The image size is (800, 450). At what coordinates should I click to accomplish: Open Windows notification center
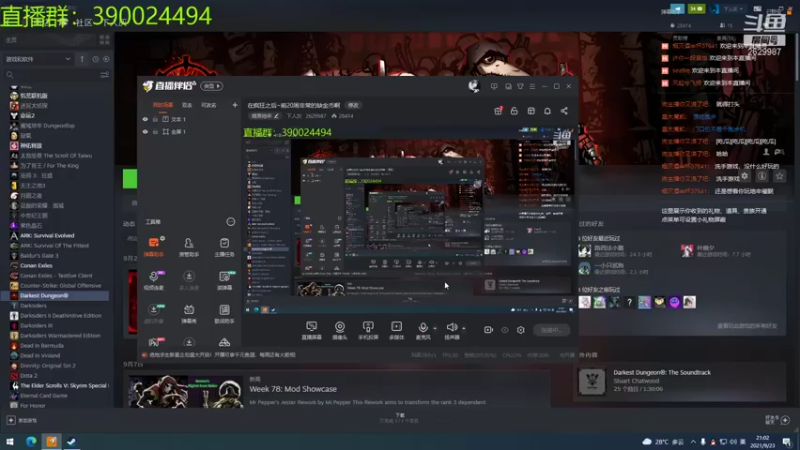point(787,441)
